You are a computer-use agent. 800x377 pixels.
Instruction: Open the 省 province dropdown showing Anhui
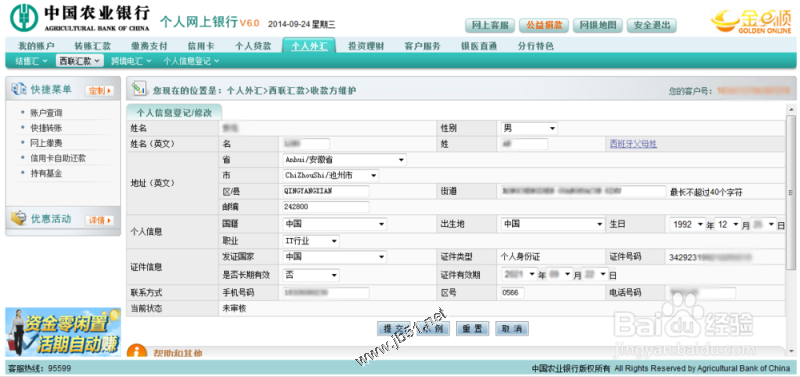[x=344, y=160]
